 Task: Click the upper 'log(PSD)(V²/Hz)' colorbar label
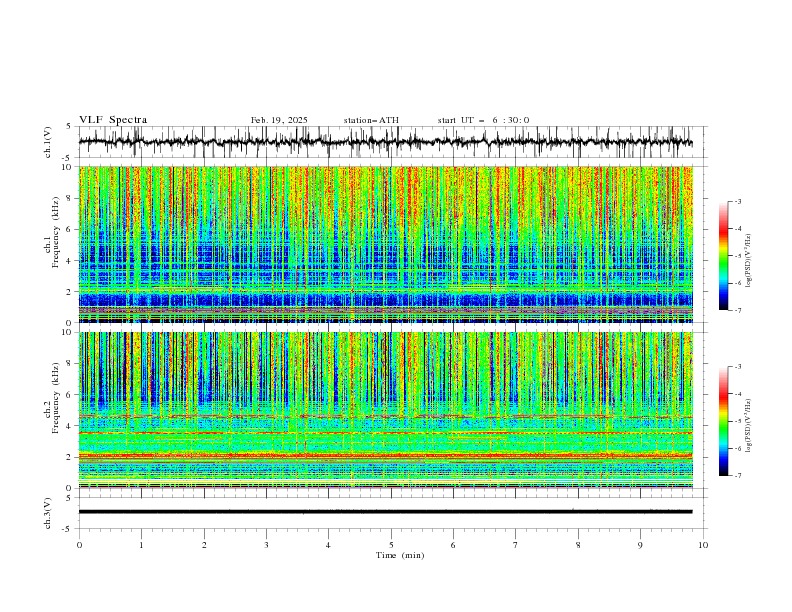click(748, 260)
